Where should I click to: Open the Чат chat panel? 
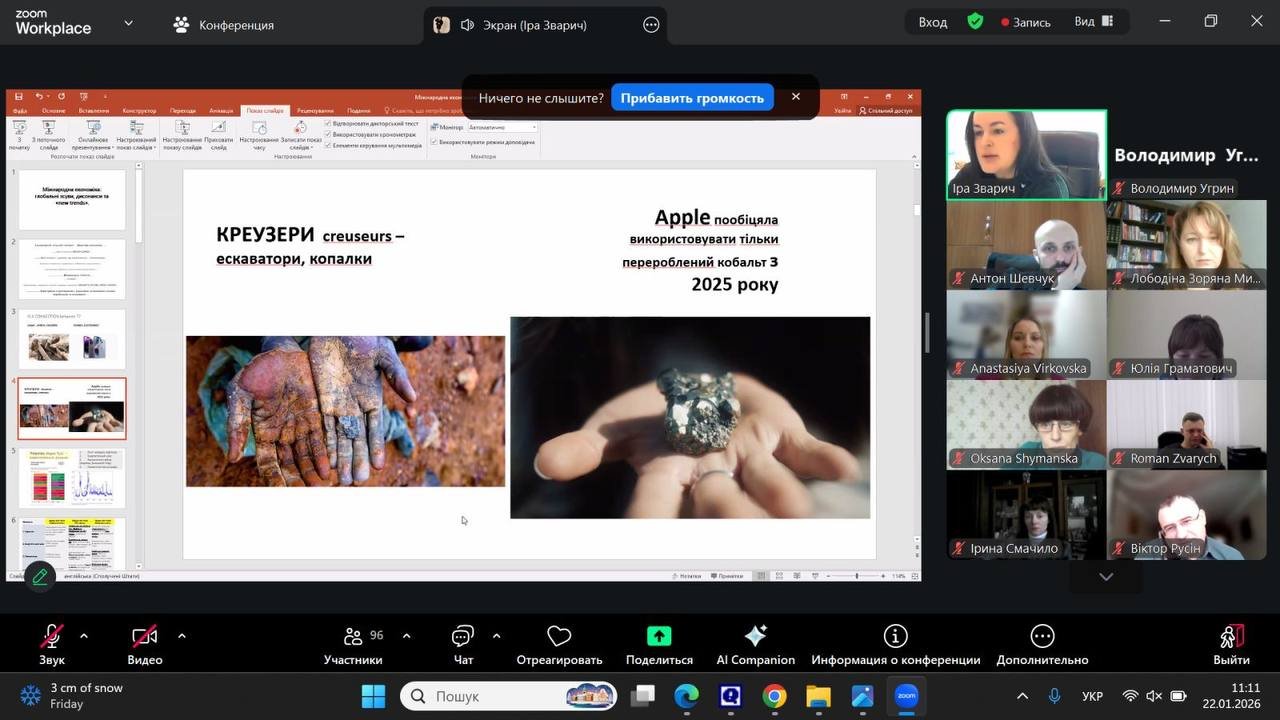[x=463, y=637]
